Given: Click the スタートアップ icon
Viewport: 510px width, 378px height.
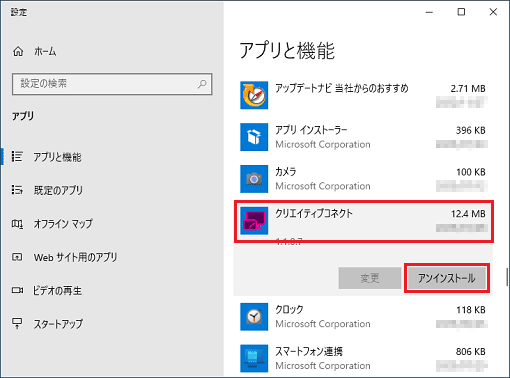Looking at the screenshot, I should 17,323.
